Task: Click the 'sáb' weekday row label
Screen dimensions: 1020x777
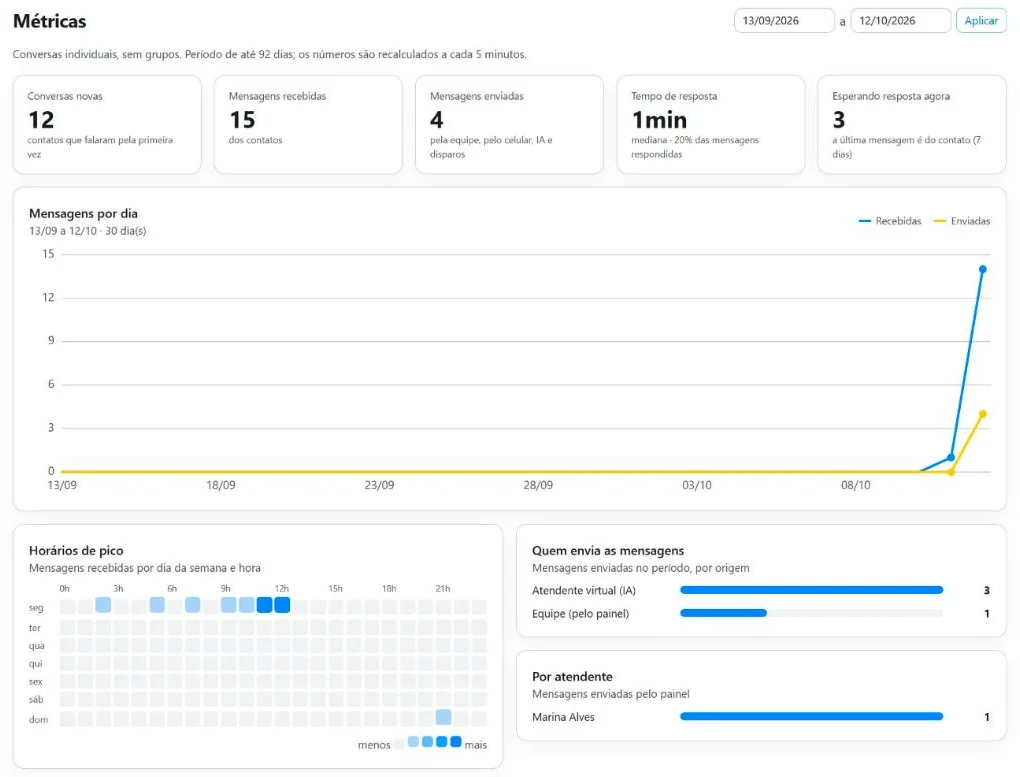Action: [36, 700]
